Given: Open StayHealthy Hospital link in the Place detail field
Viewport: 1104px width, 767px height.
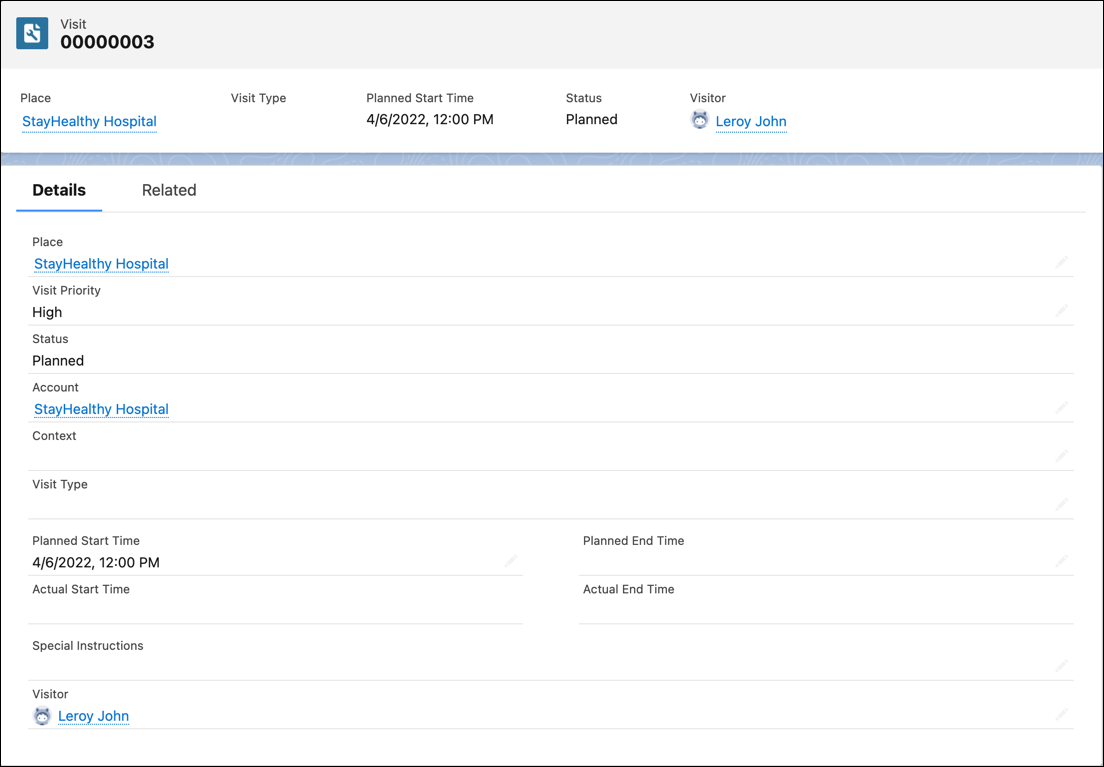Looking at the screenshot, I should pos(100,263).
